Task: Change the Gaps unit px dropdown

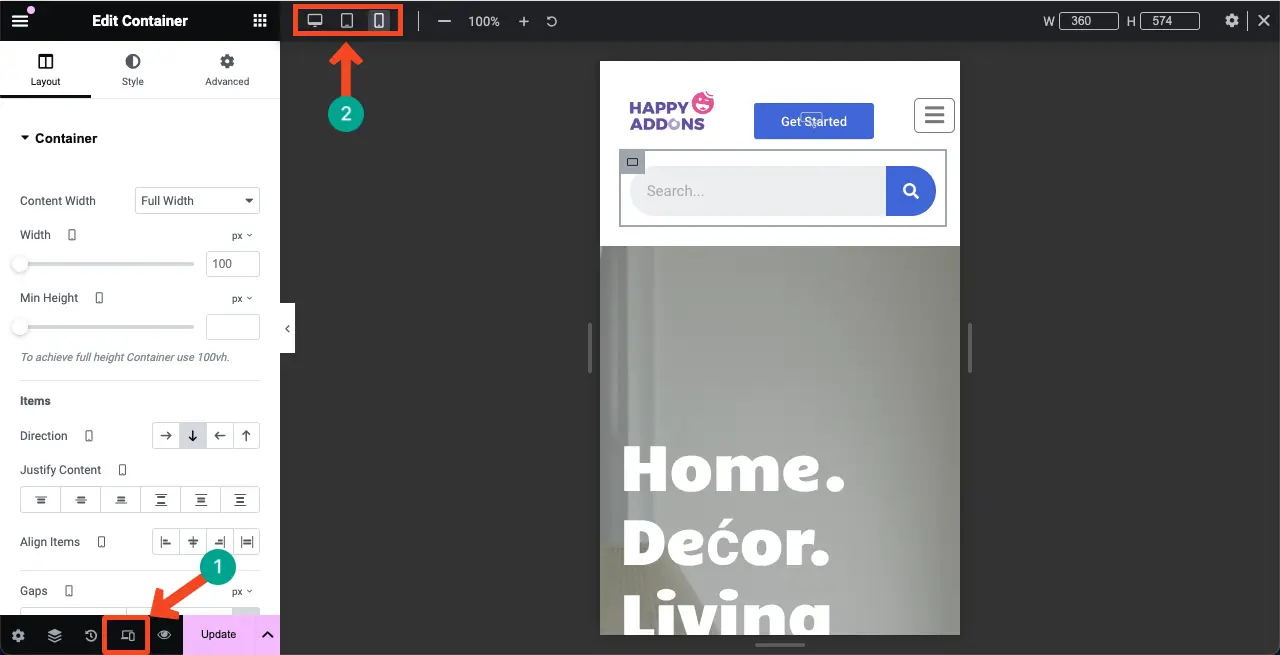Action: coord(242,592)
